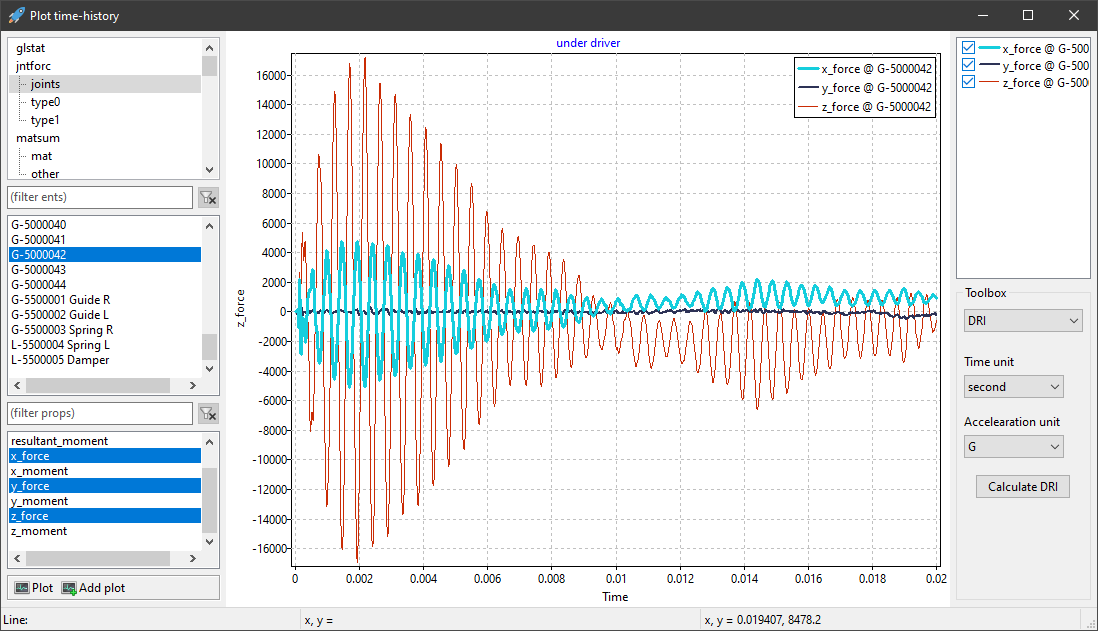Click props list scroll-right arrow
This screenshot has width=1098, height=631.
click(193, 559)
